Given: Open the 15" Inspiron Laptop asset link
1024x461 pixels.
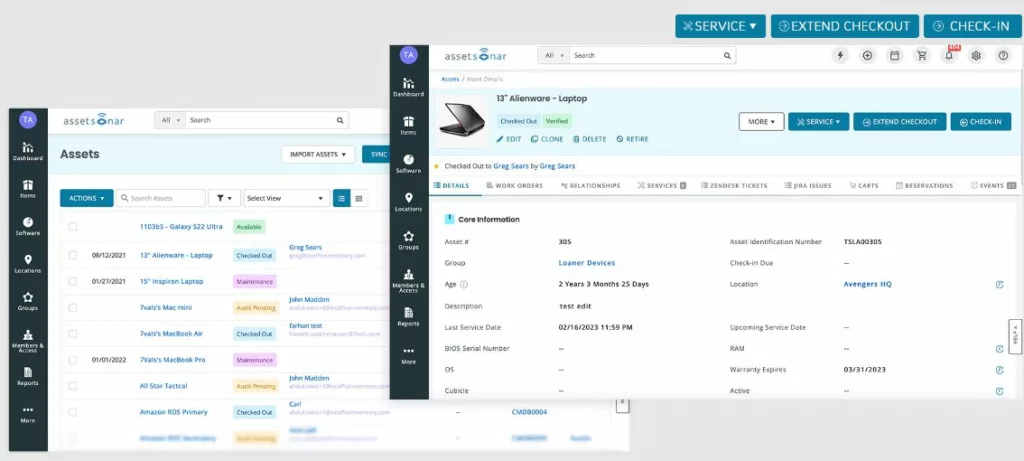Looking at the screenshot, I should [x=171, y=281].
